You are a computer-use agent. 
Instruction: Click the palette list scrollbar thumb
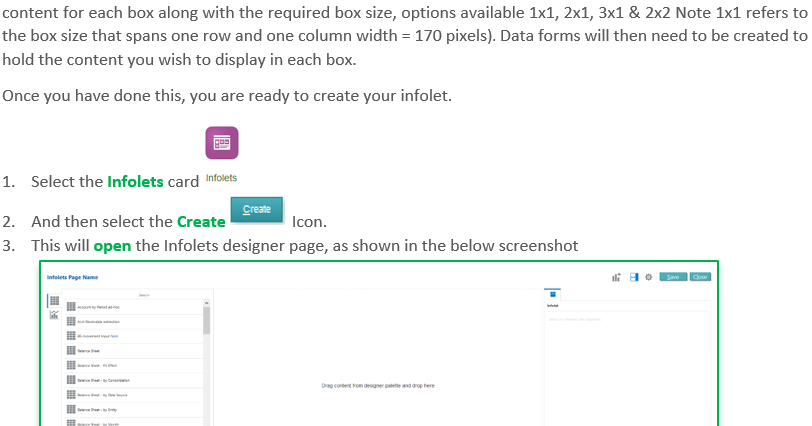(207, 320)
